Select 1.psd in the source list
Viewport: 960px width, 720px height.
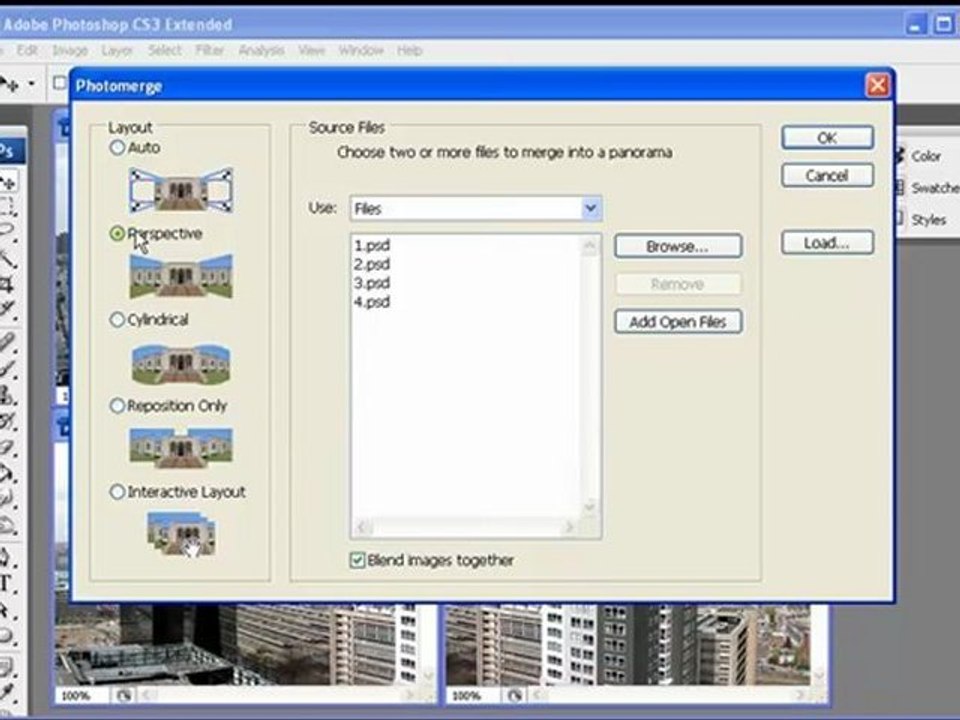[372, 246]
